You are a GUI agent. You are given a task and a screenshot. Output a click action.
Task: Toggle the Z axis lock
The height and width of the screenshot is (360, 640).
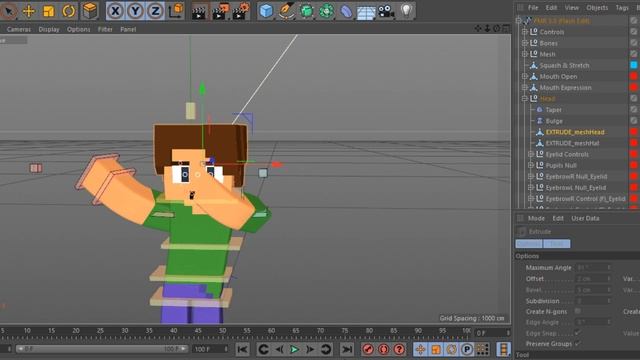156,11
